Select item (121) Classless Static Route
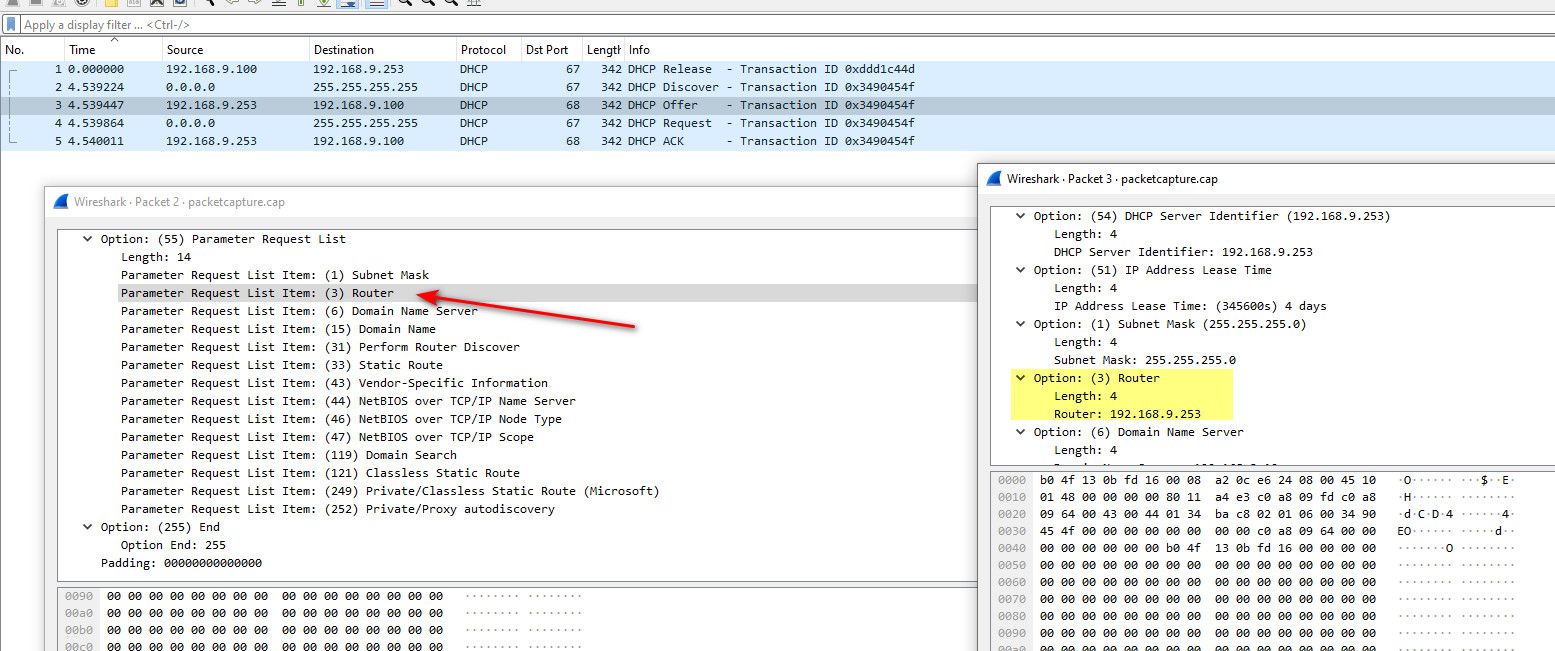 [x=320, y=473]
